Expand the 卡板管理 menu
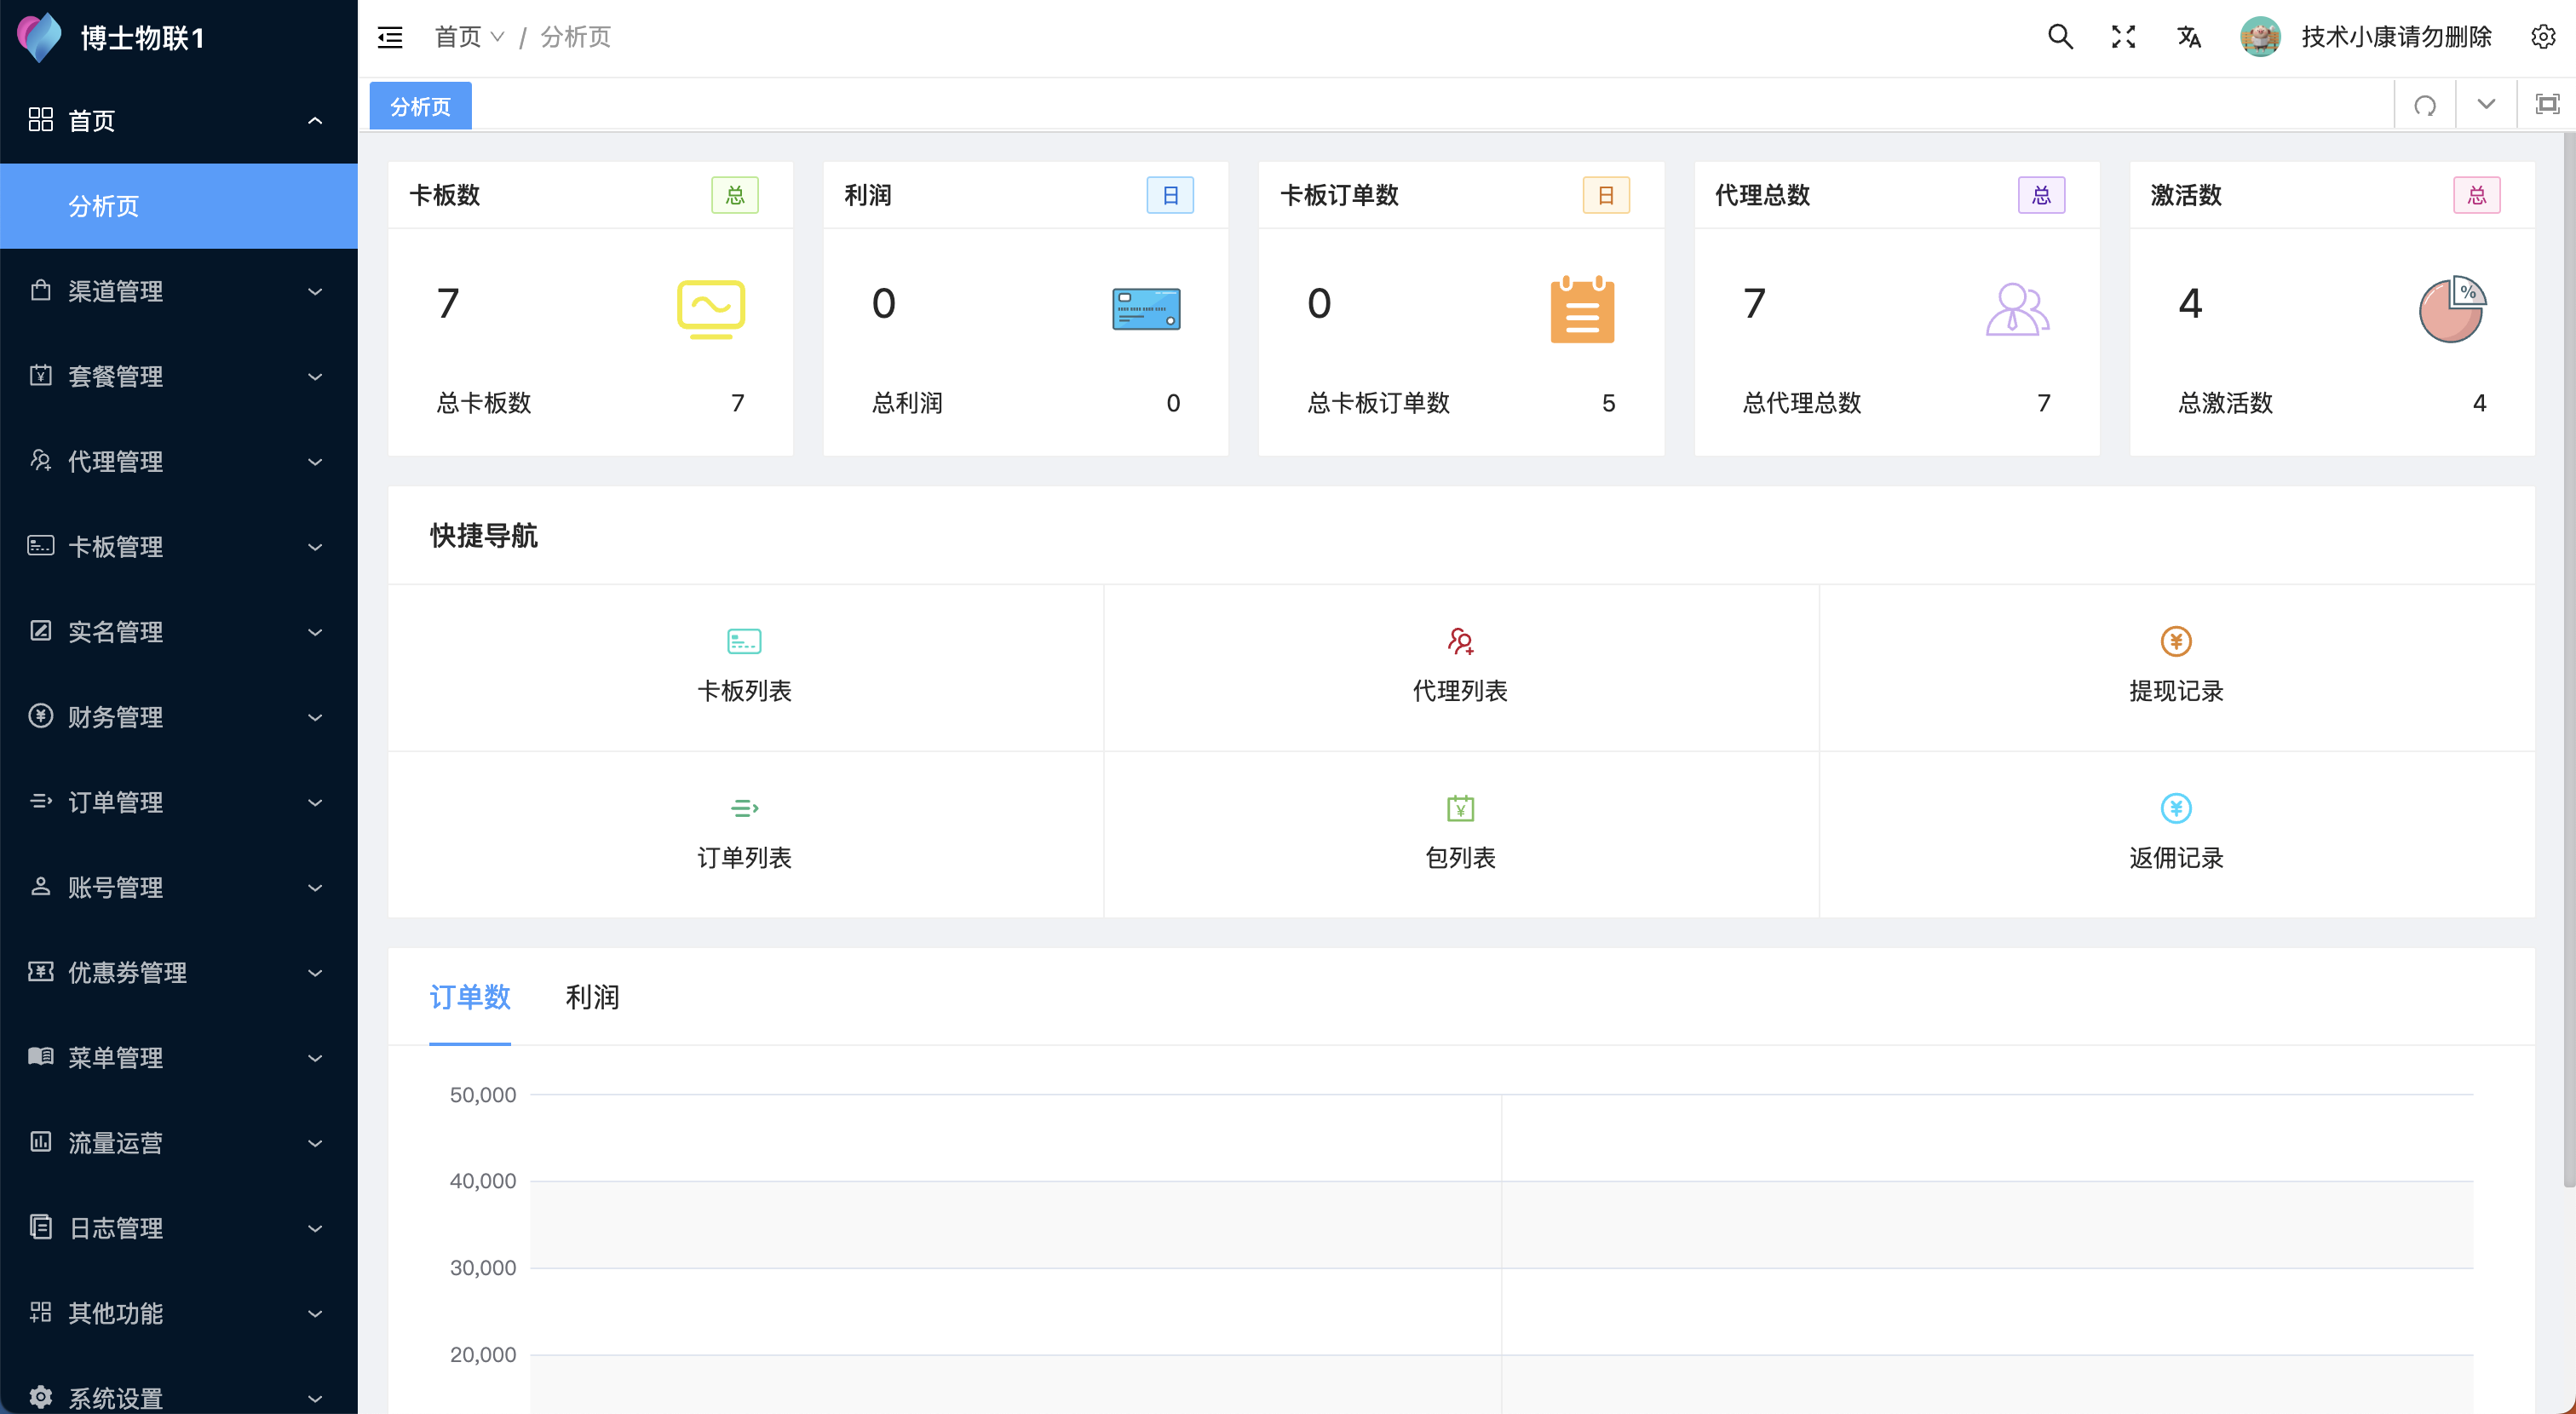2576x1414 pixels. (179, 546)
